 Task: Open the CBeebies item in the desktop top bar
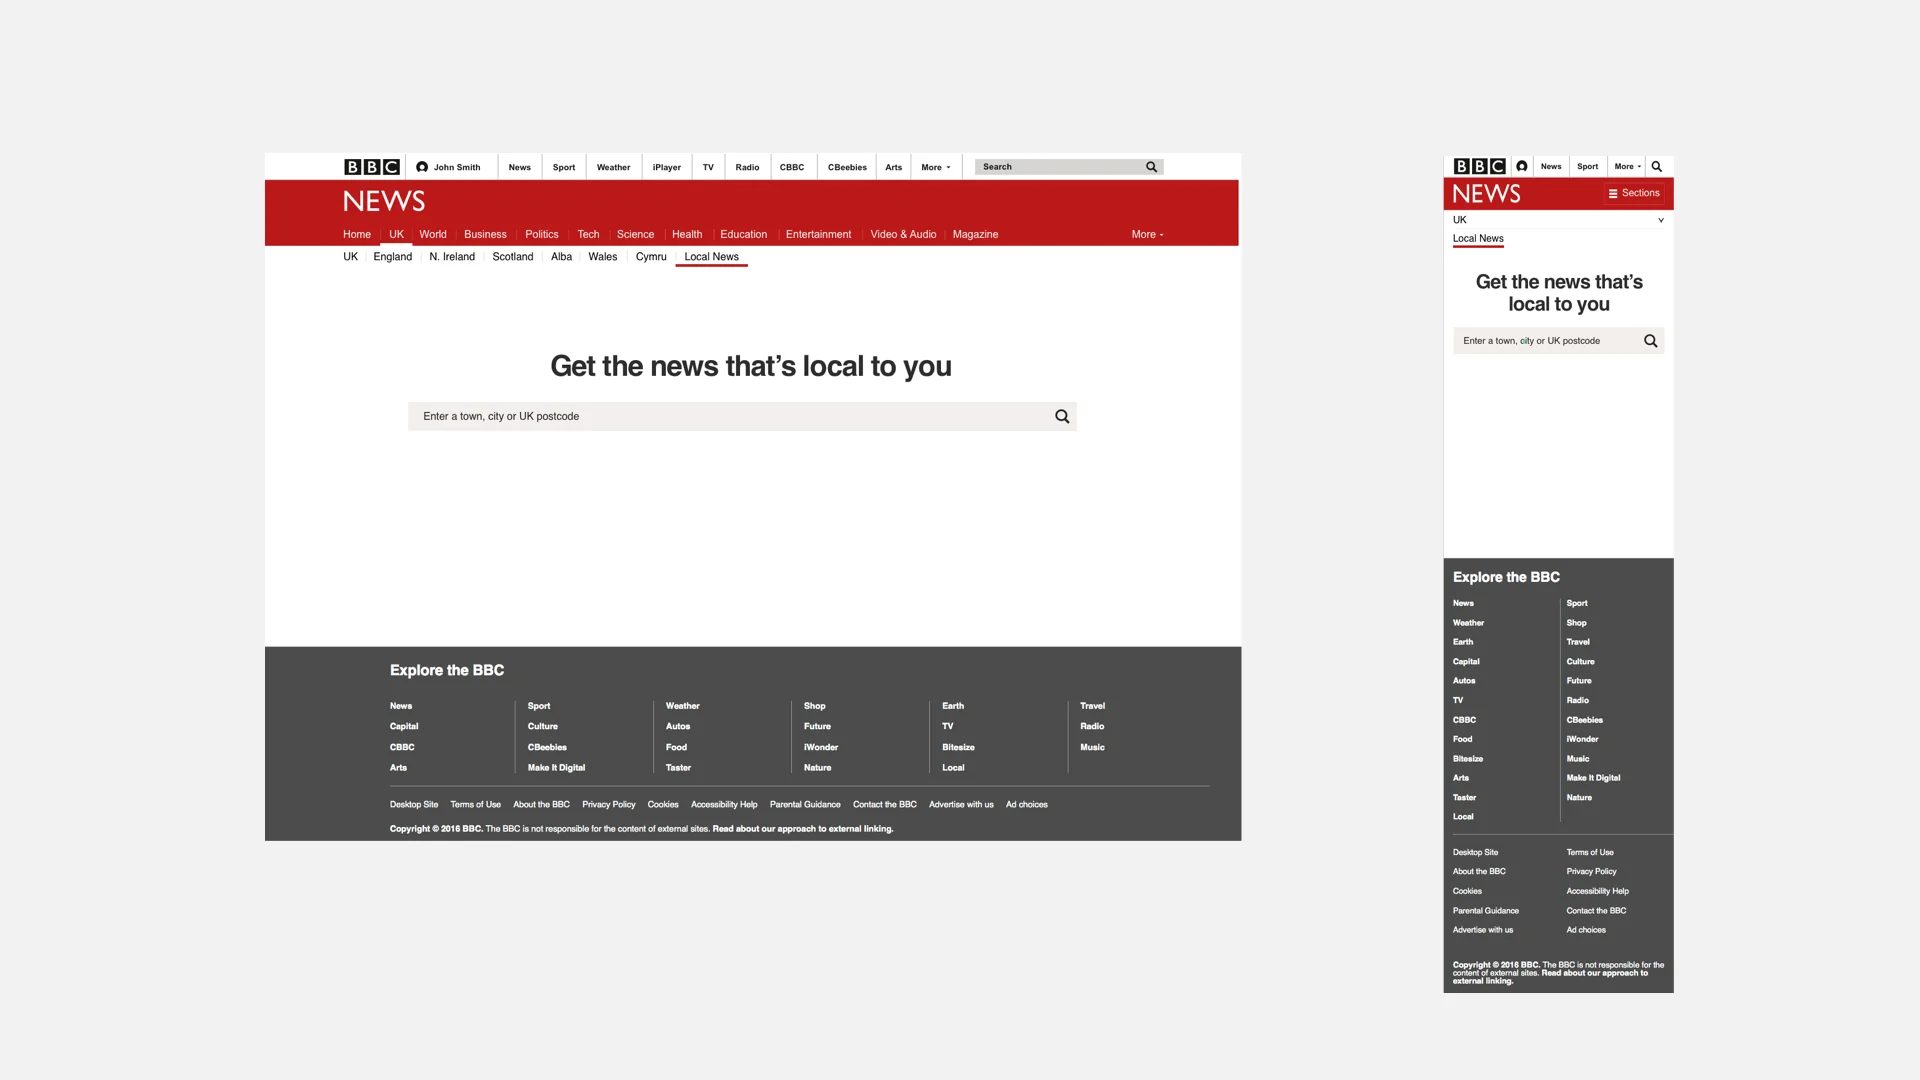point(847,167)
